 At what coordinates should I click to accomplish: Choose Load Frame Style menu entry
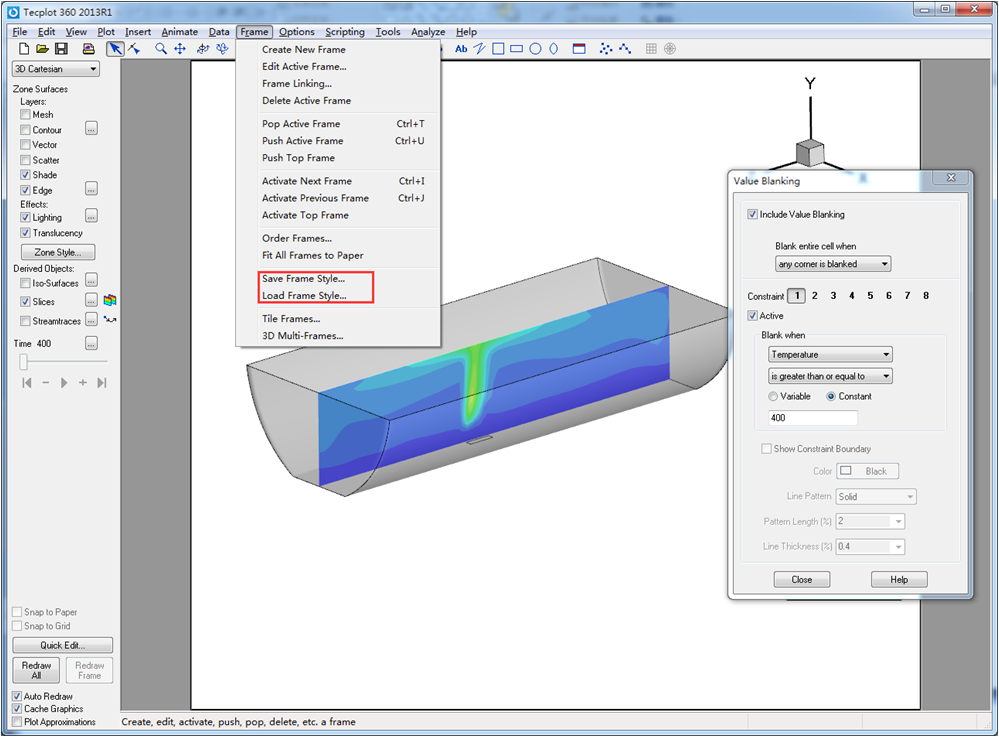click(305, 296)
